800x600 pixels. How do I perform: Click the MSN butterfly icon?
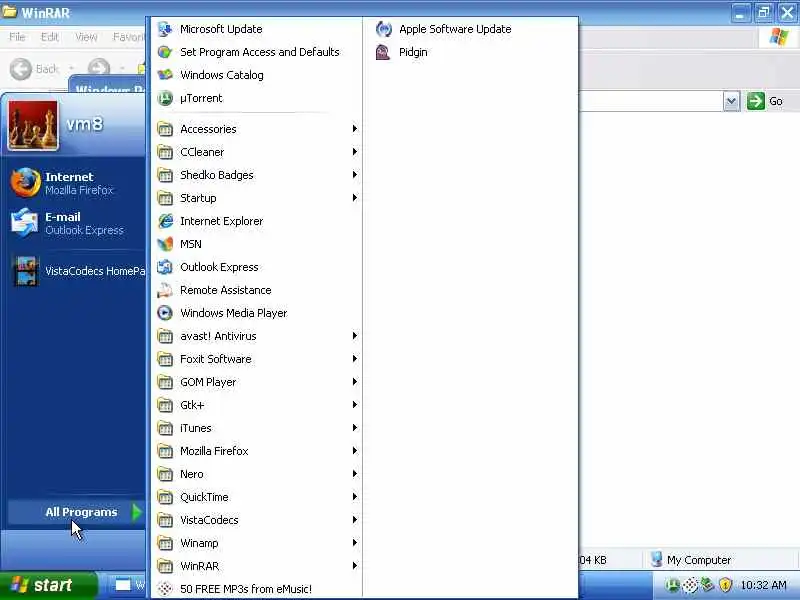coord(165,244)
